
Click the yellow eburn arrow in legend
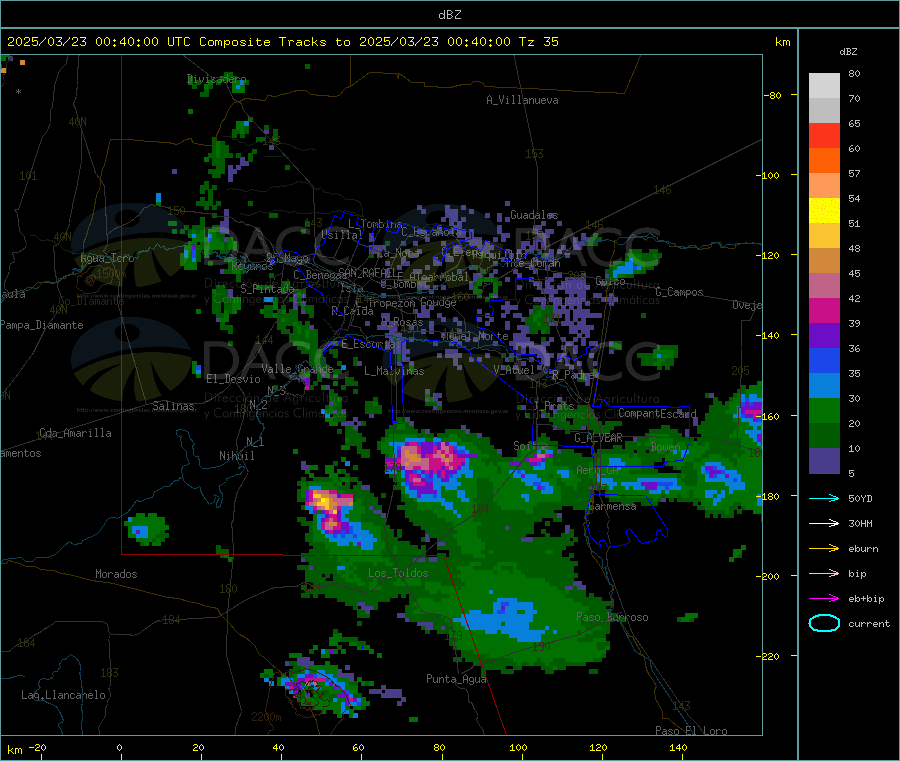pyautogui.click(x=824, y=549)
